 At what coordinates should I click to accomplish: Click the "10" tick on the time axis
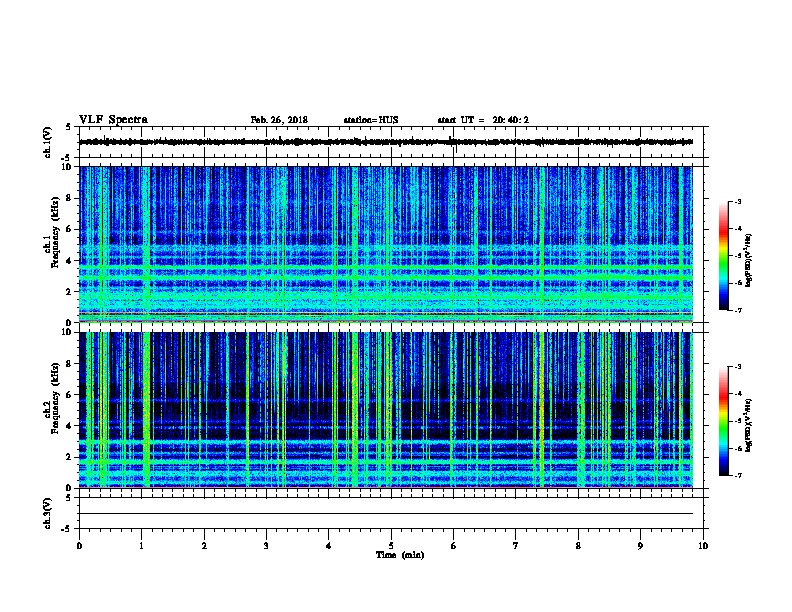point(703,545)
